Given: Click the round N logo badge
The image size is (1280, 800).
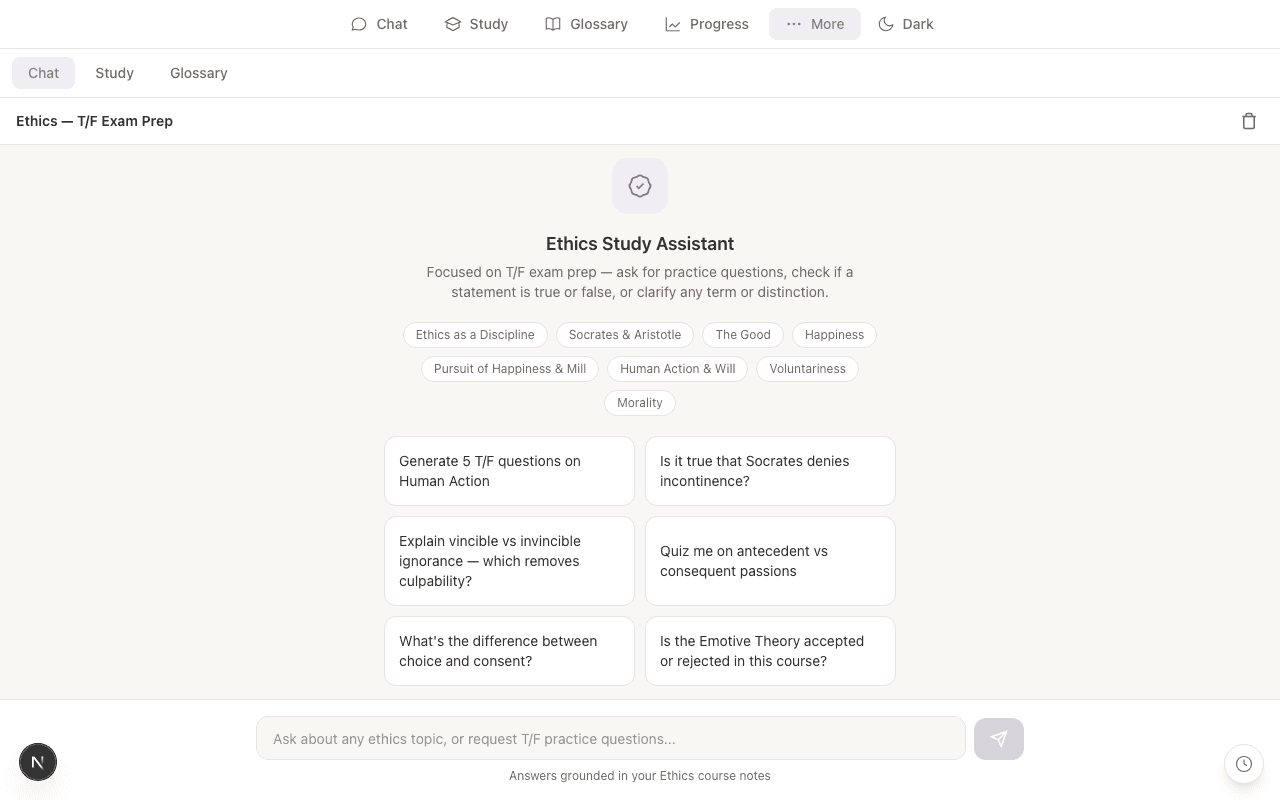Looking at the screenshot, I should click(x=38, y=762).
